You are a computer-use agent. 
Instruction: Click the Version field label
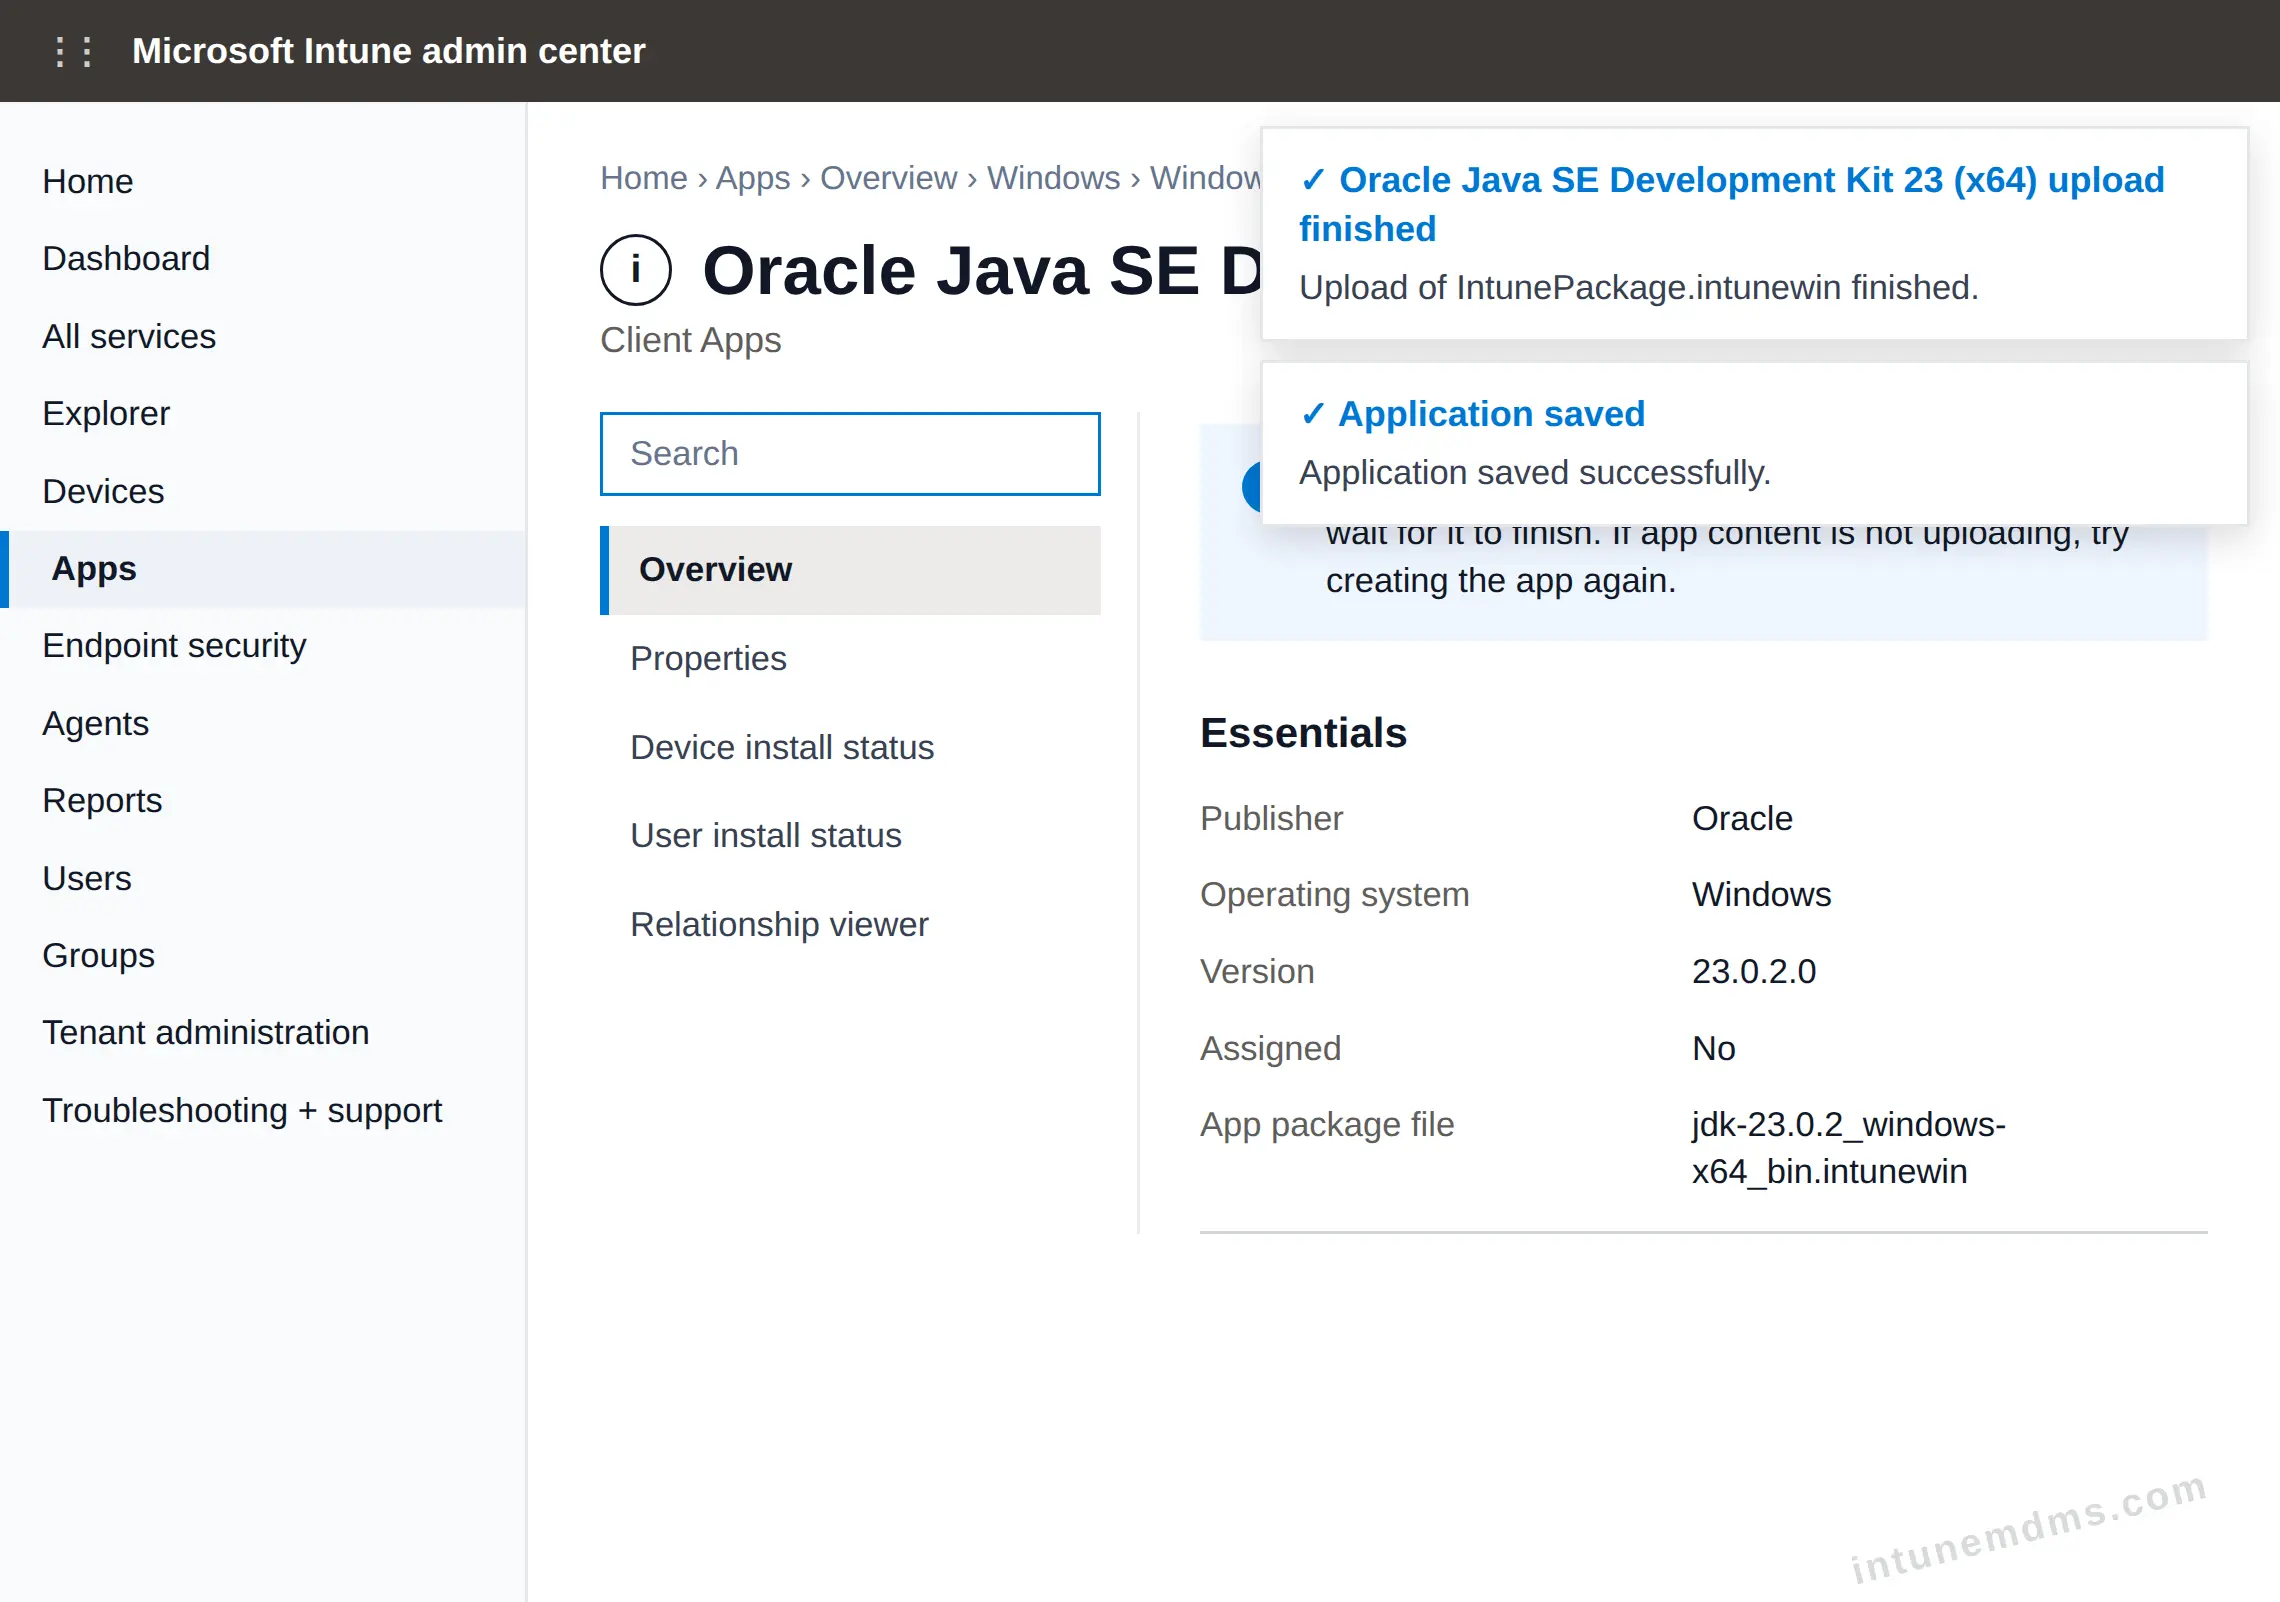coord(1257,972)
